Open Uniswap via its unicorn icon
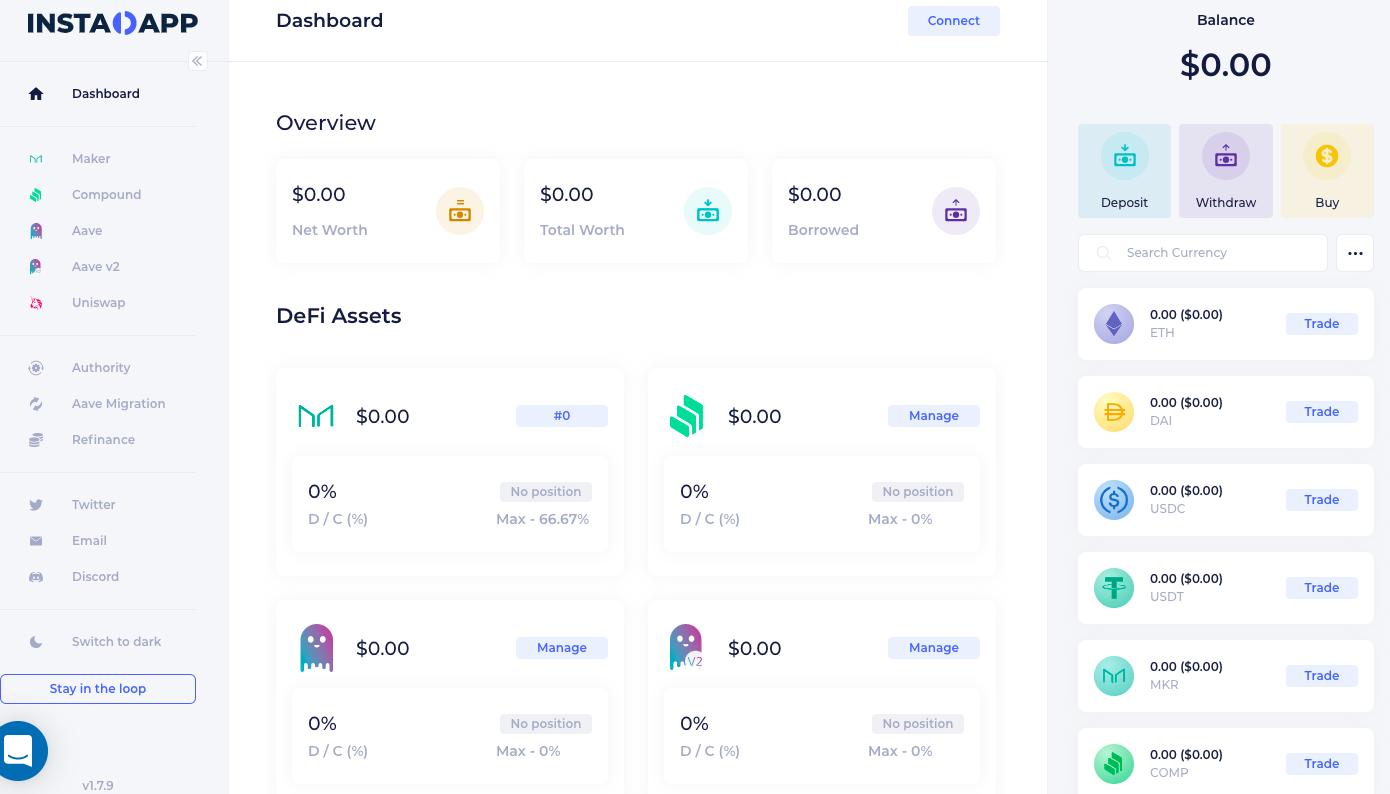 coord(36,303)
